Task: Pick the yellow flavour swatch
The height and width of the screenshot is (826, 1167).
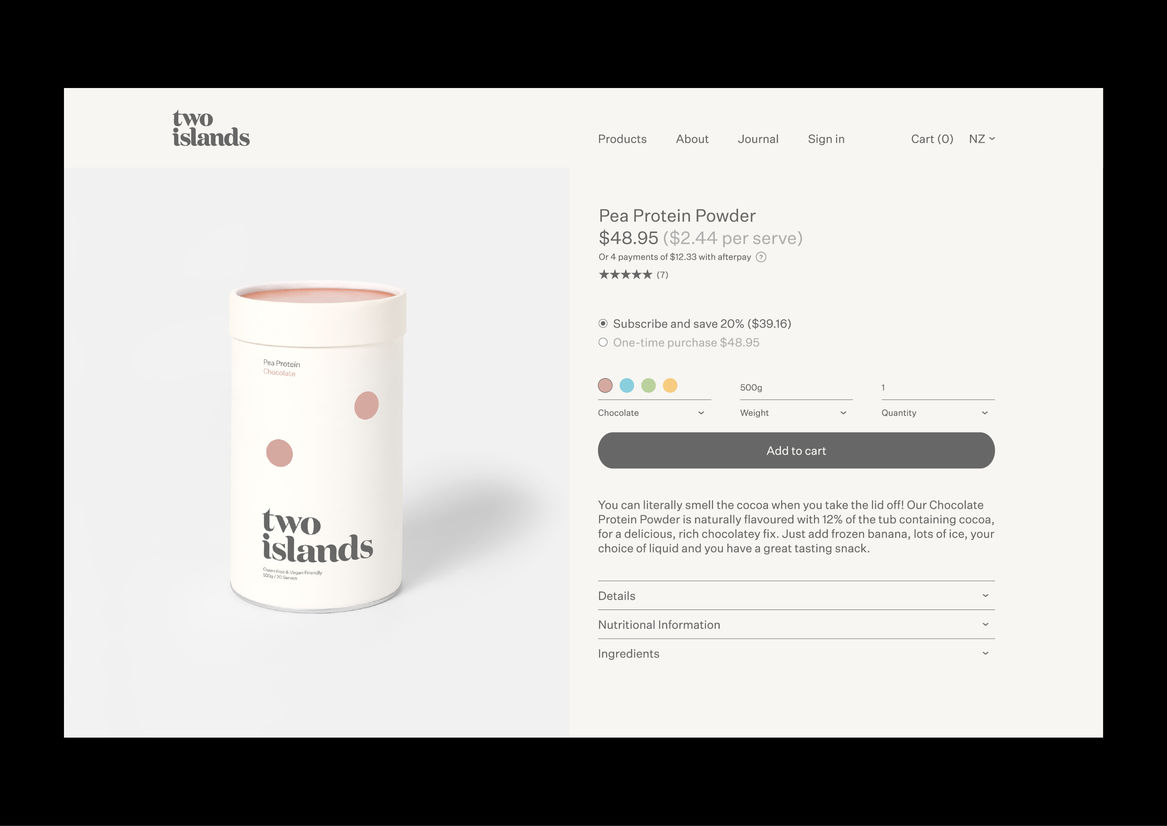Action: [x=670, y=385]
